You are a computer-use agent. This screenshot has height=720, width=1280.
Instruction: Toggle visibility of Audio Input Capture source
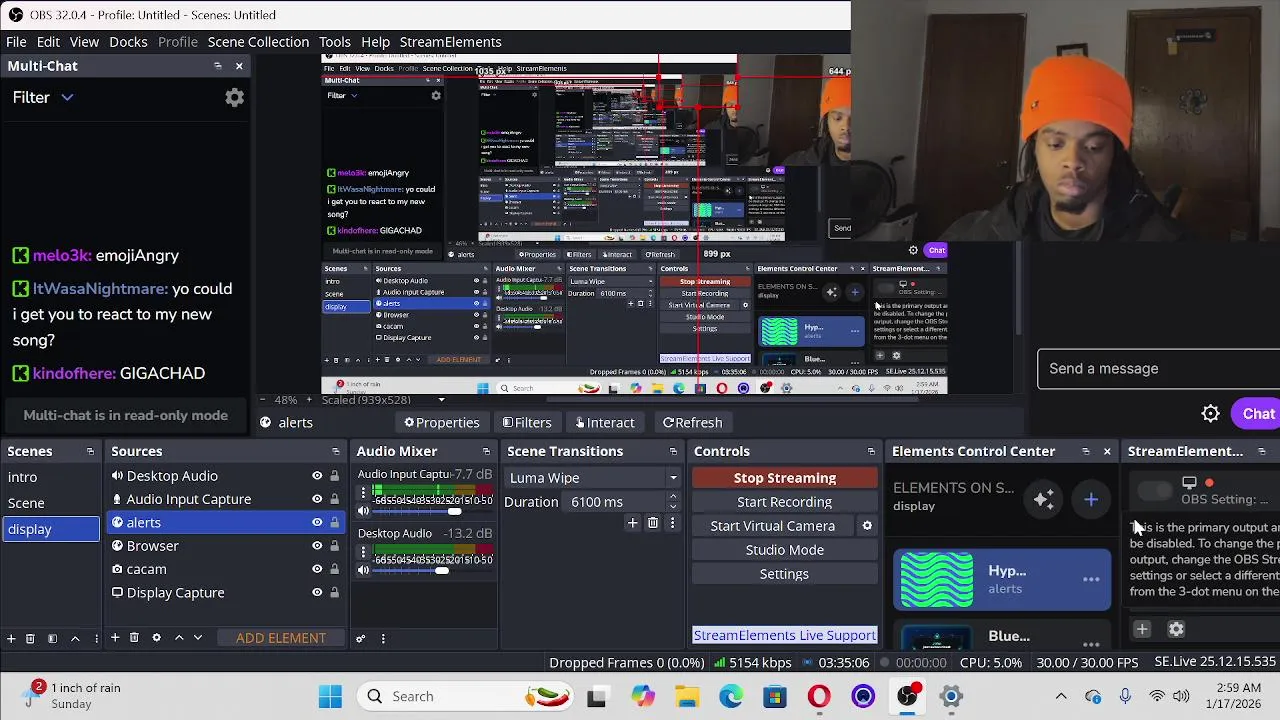click(317, 499)
